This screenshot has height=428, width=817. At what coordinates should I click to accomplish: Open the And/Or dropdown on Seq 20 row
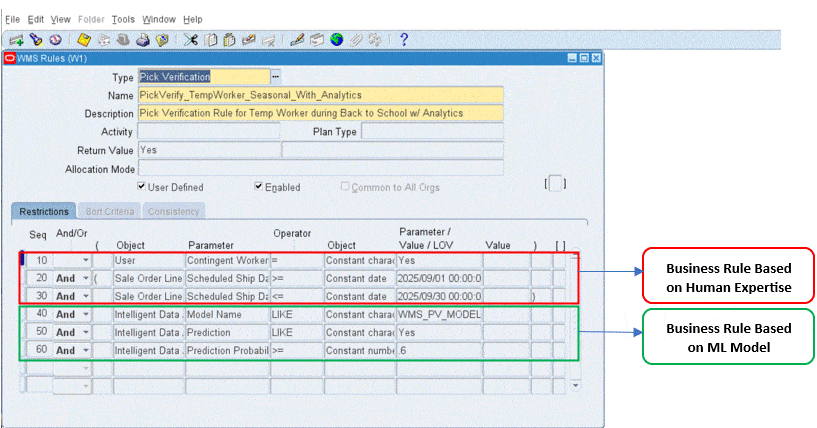(x=85, y=278)
